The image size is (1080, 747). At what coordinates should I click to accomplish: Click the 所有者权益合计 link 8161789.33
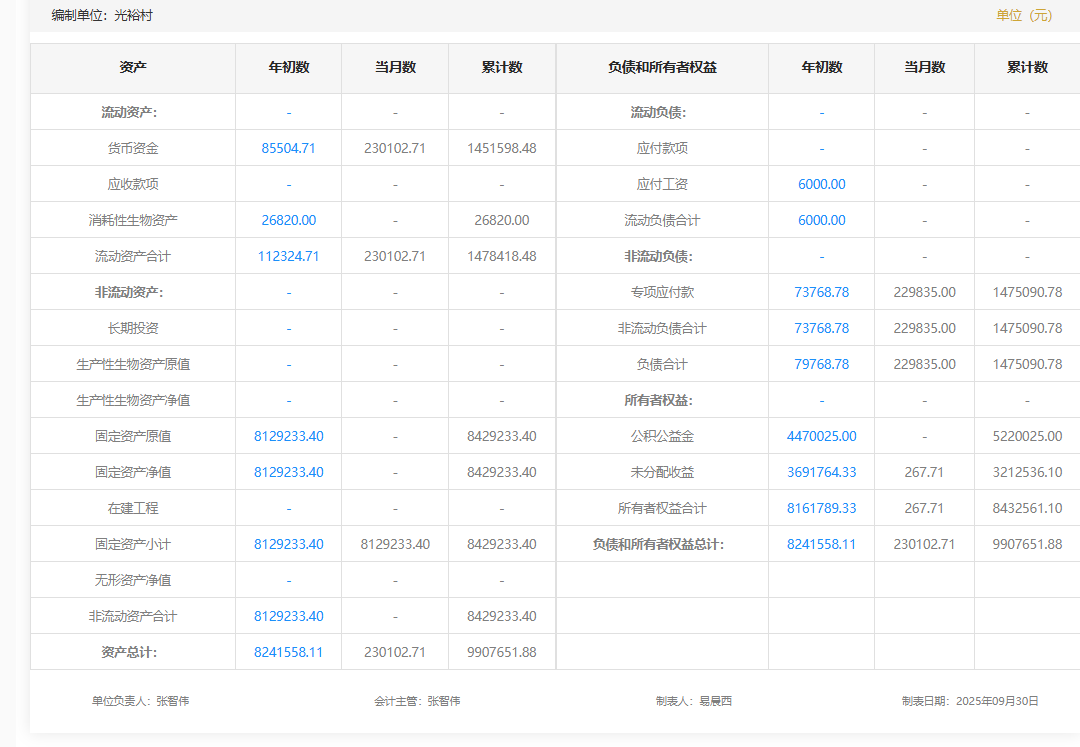(x=821, y=508)
